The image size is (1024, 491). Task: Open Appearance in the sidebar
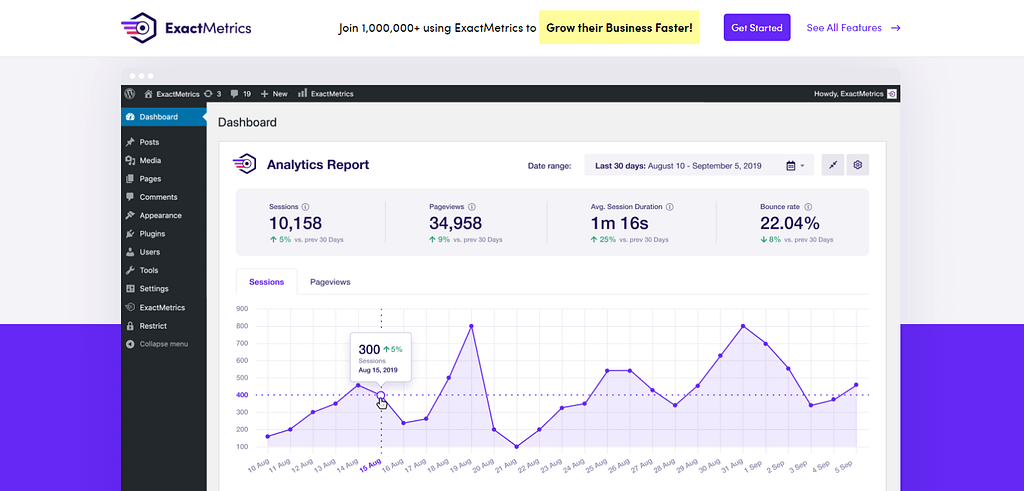click(x=163, y=215)
